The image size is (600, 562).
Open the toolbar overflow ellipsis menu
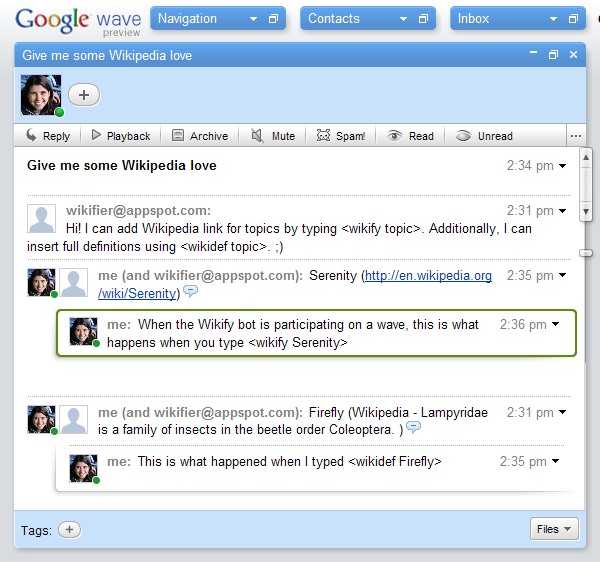coord(576,136)
